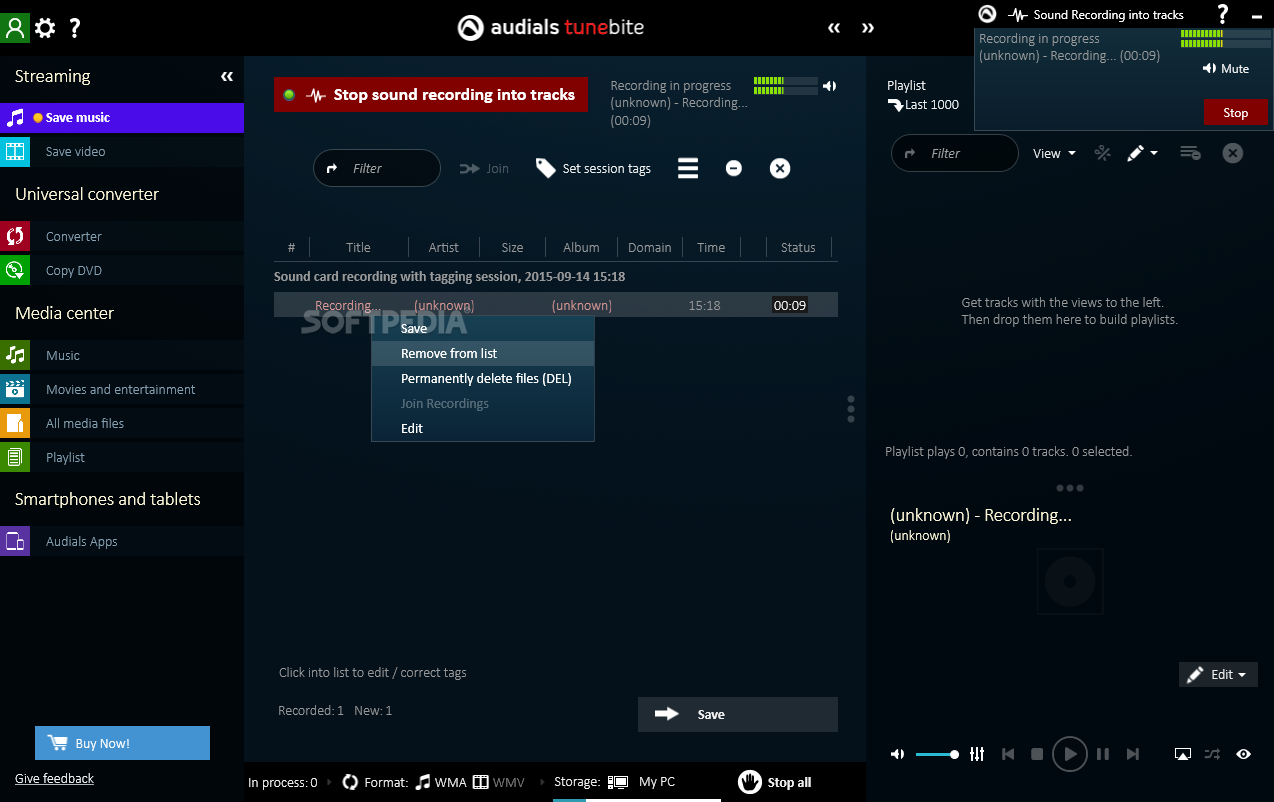Open help question mark in main window
Screen dimensions: 1274x802
(75, 28)
